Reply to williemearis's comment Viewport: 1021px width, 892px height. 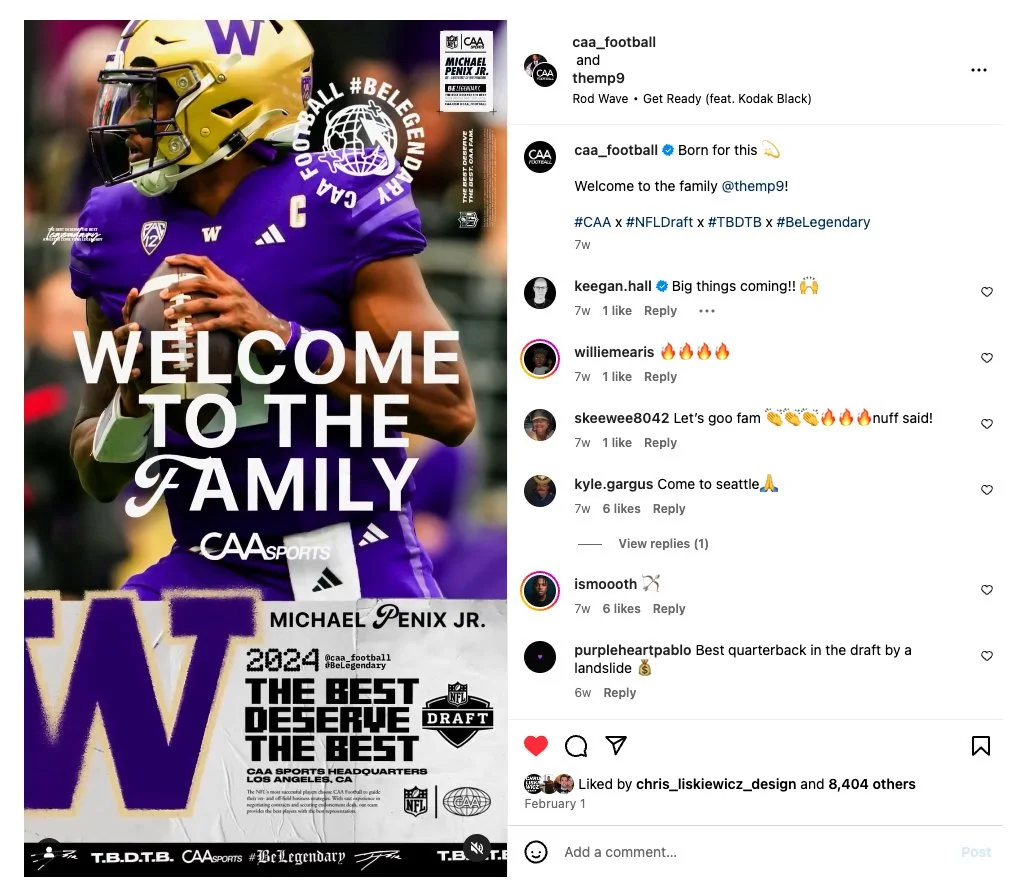point(660,377)
